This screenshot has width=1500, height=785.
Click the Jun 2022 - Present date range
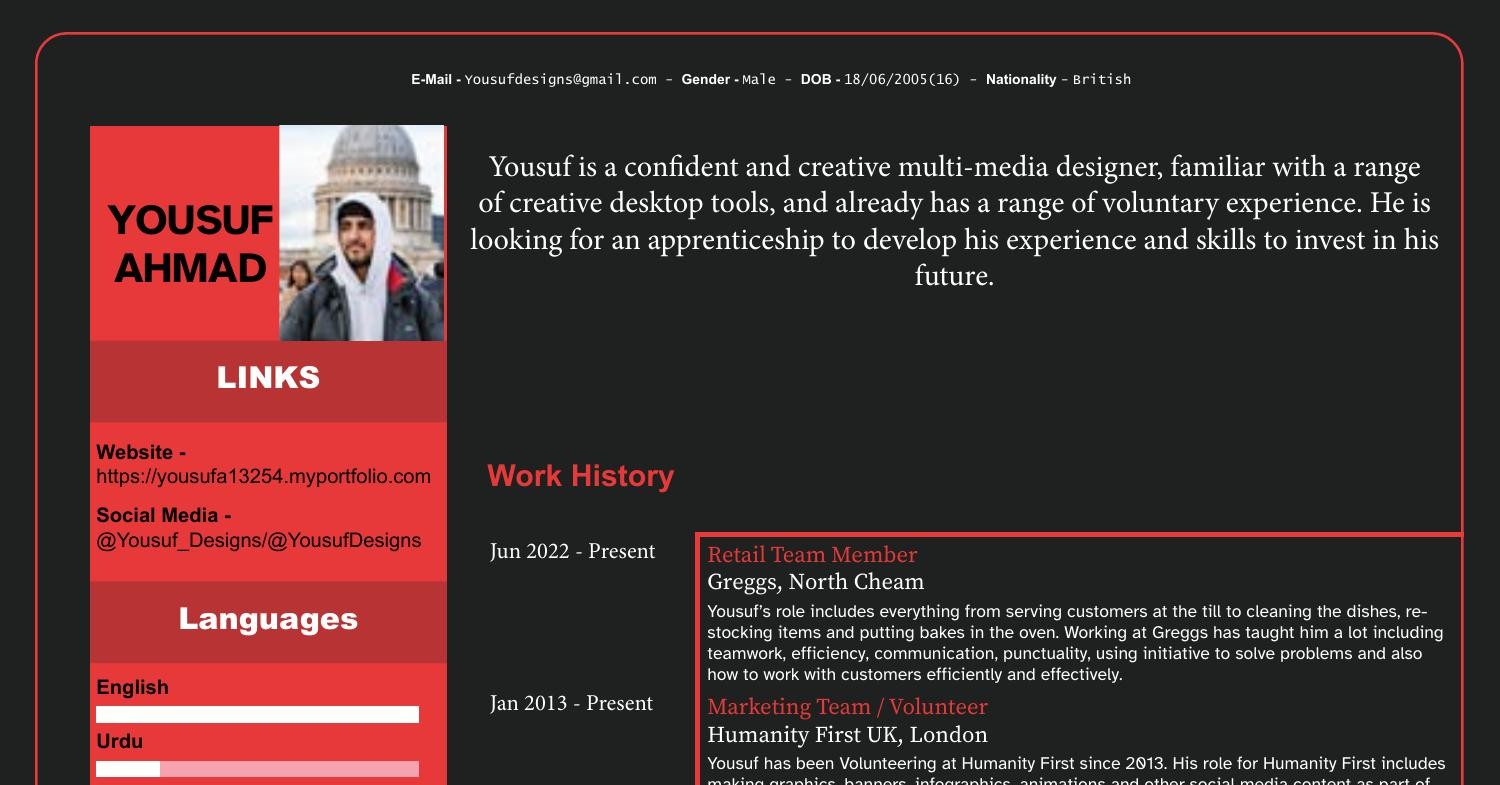click(572, 551)
